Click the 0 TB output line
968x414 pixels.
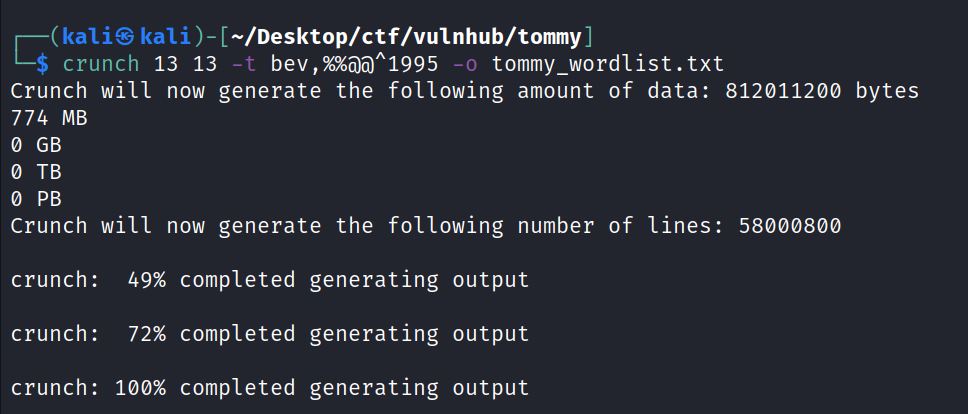point(36,172)
